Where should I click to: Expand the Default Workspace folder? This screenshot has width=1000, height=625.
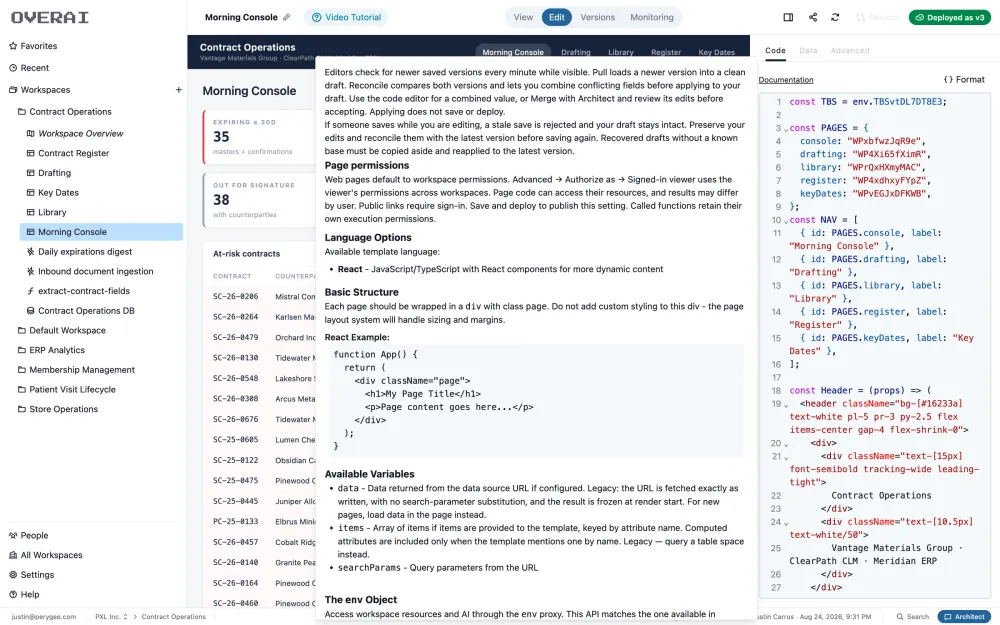pyautogui.click(x=61, y=330)
